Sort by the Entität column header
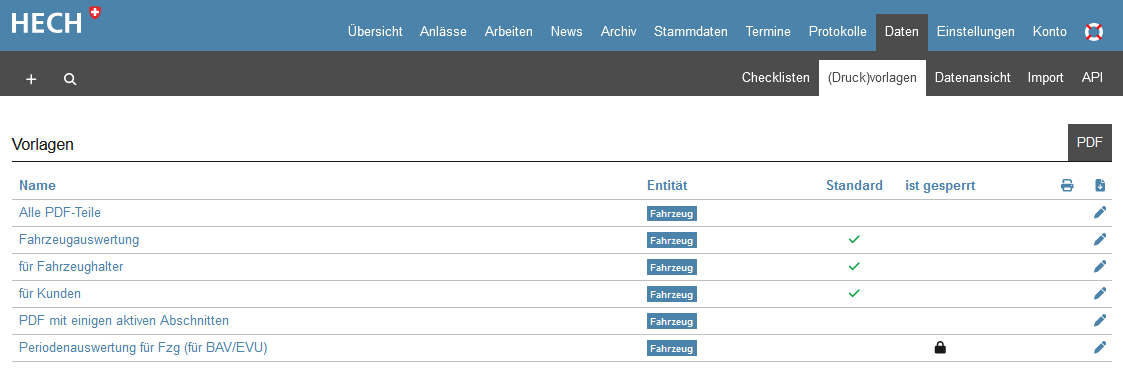The height and width of the screenshot is (370, 1123). point(667,186)
